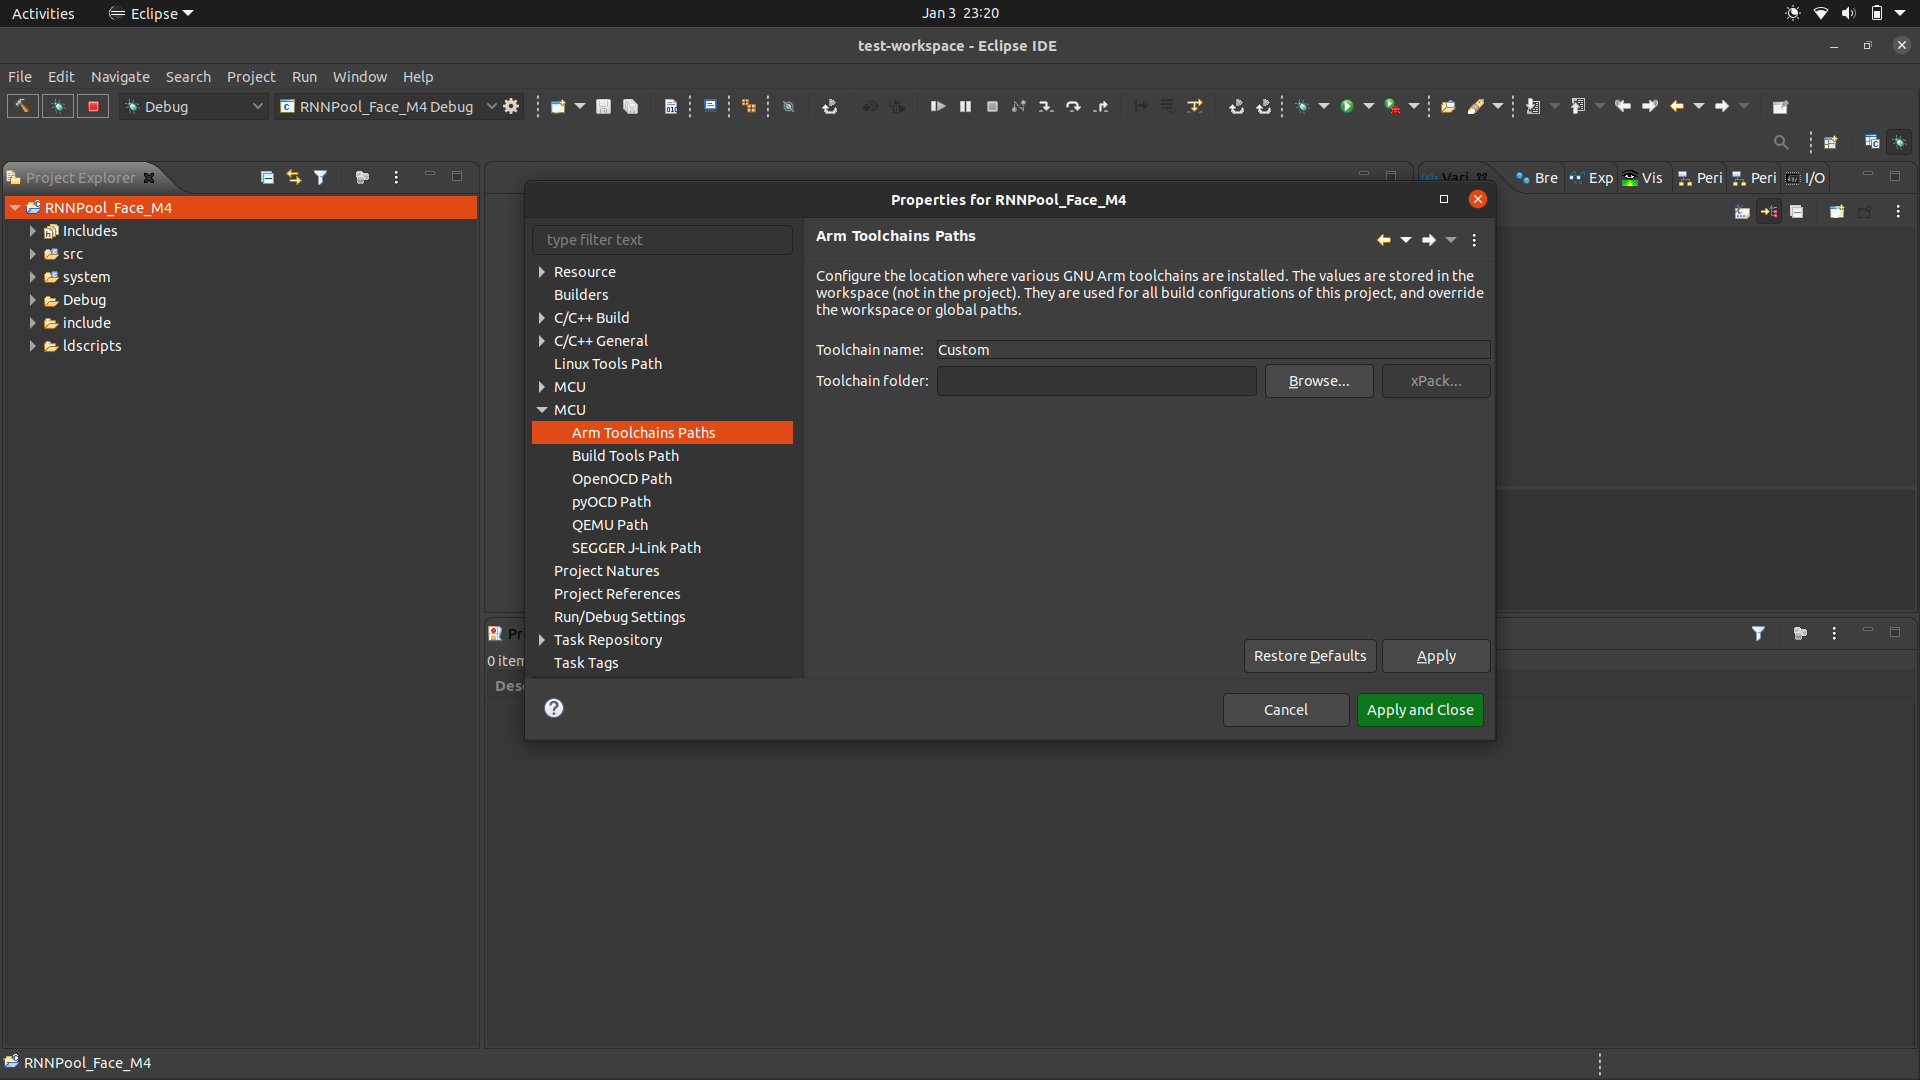Collapse the expanded MCU preferences node
This screenshot has height=1080, width=1920.
click(x=542, y=410)
